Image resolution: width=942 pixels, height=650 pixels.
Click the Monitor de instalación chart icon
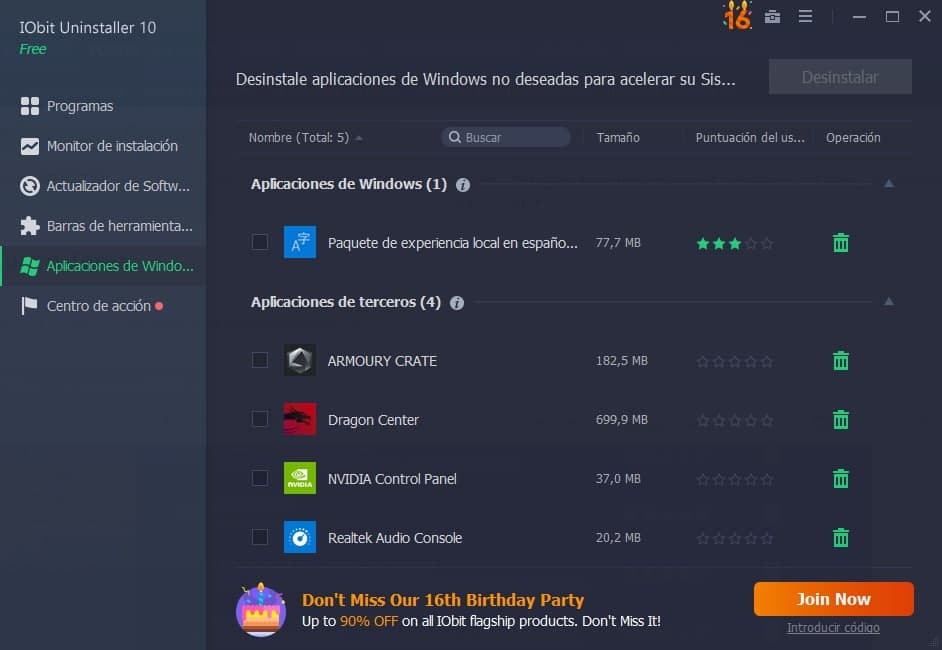point(29,146)
